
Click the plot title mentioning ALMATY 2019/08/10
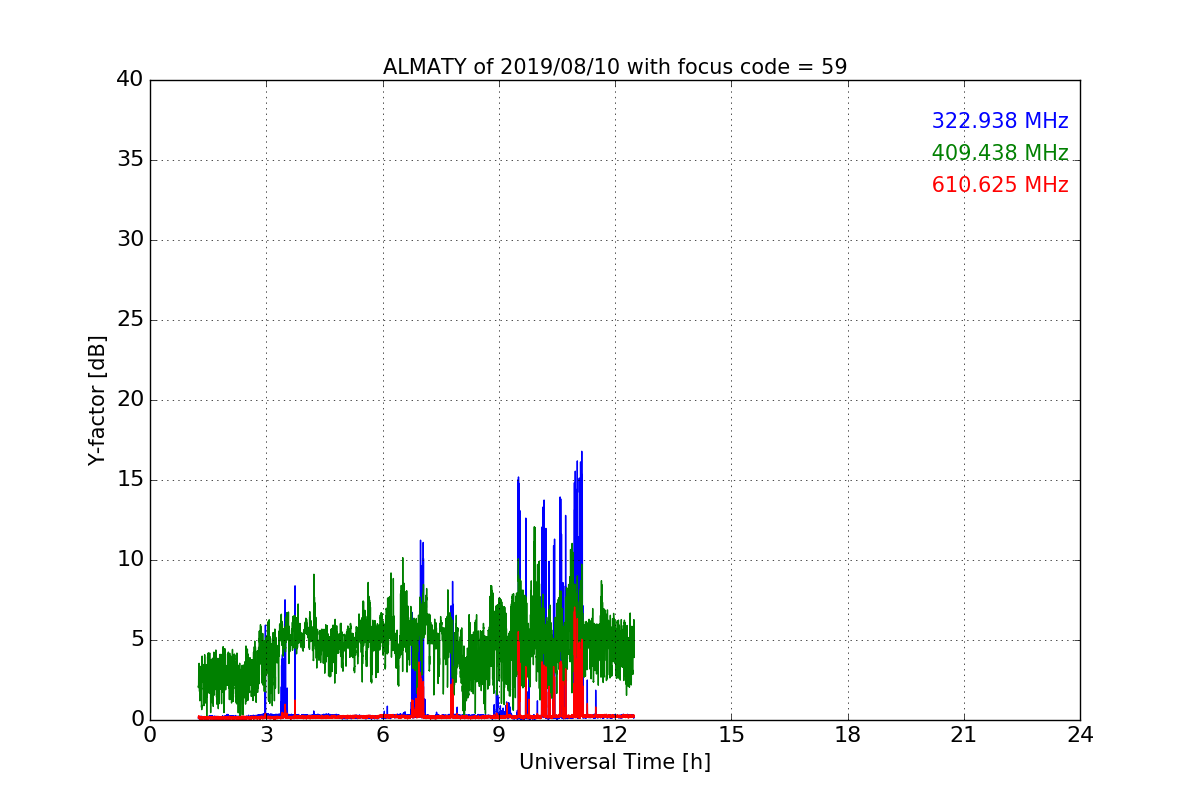point(615,67)
